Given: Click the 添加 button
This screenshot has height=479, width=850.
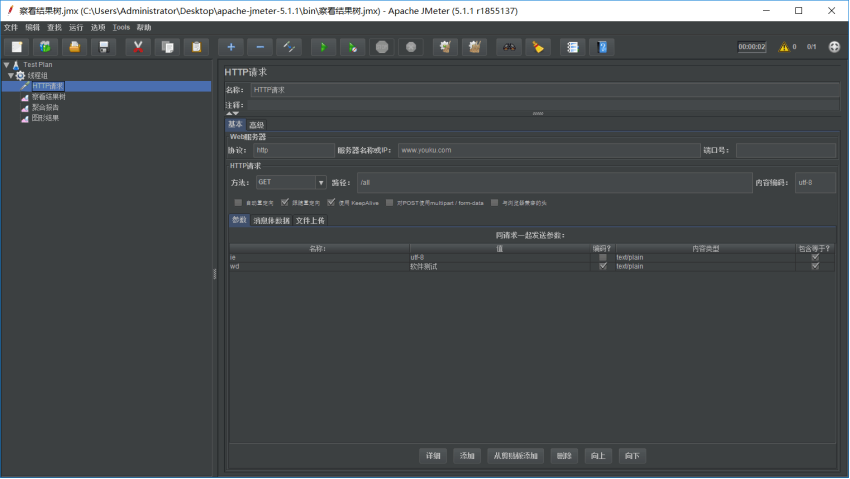Looking at the screenshot, I should 467,456.
